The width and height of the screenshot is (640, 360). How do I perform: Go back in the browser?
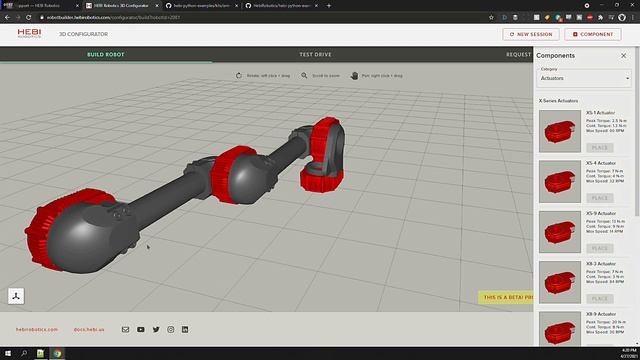coord(7,18)
